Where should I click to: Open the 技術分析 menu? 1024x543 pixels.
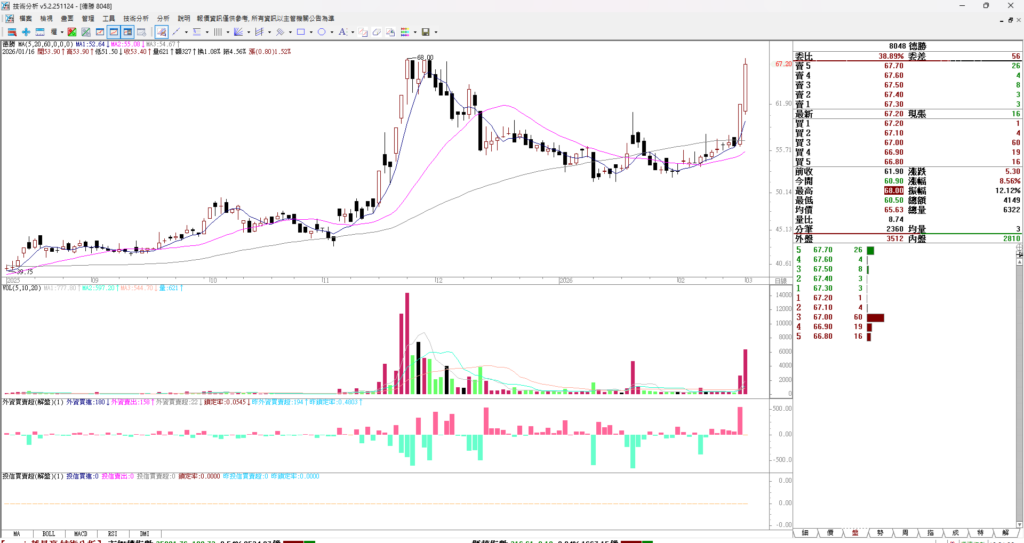pyautogui.click(x=136, y=18)
